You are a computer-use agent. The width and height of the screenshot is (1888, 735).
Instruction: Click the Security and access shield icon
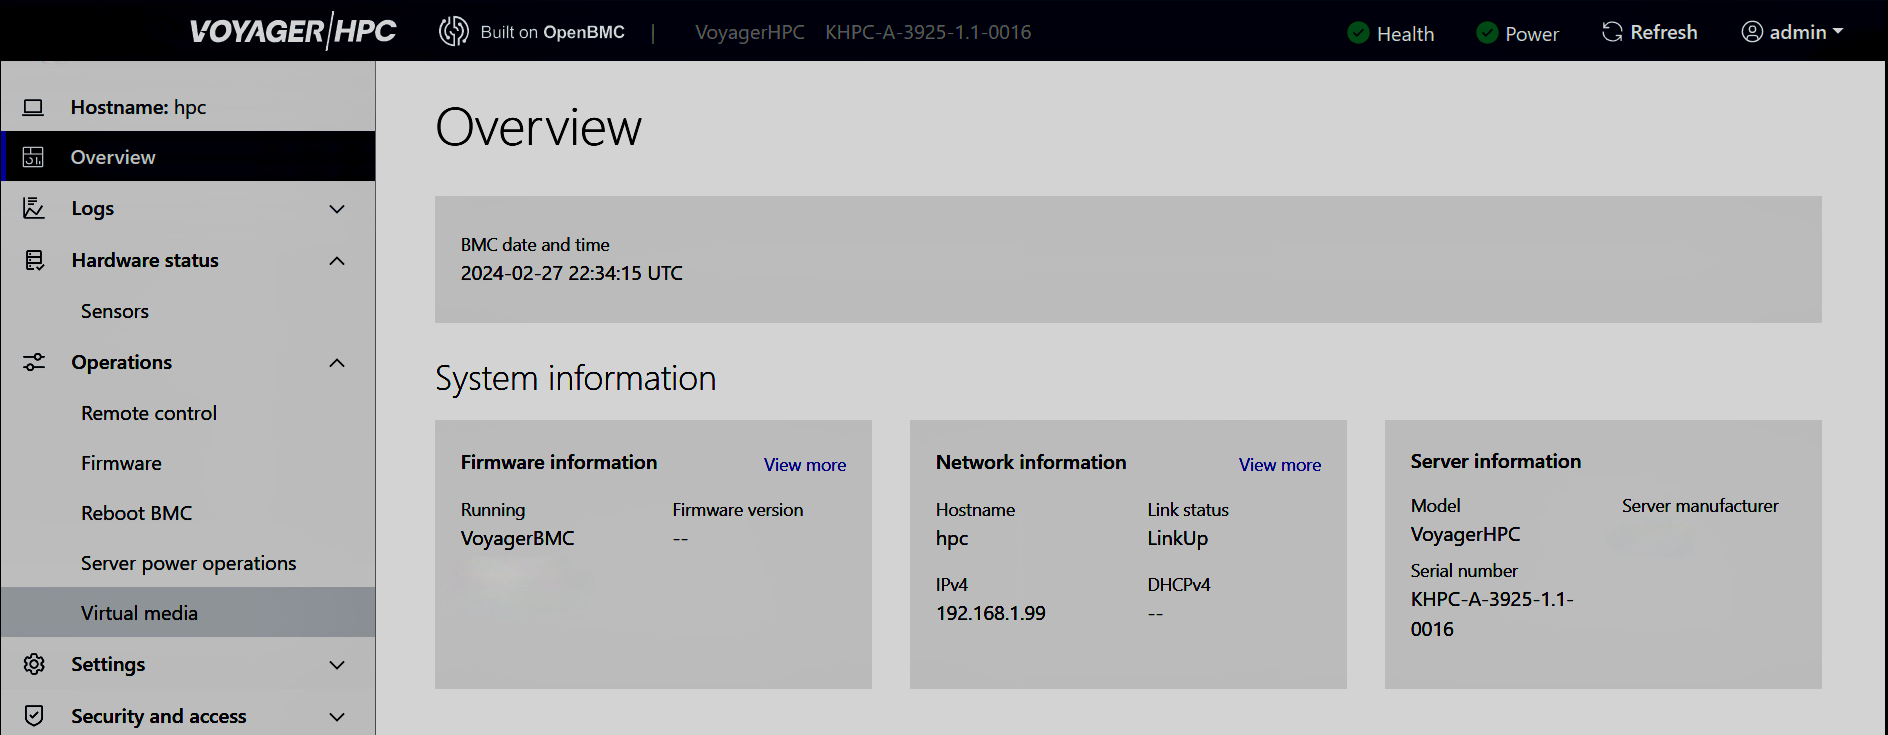pos(34,716)
